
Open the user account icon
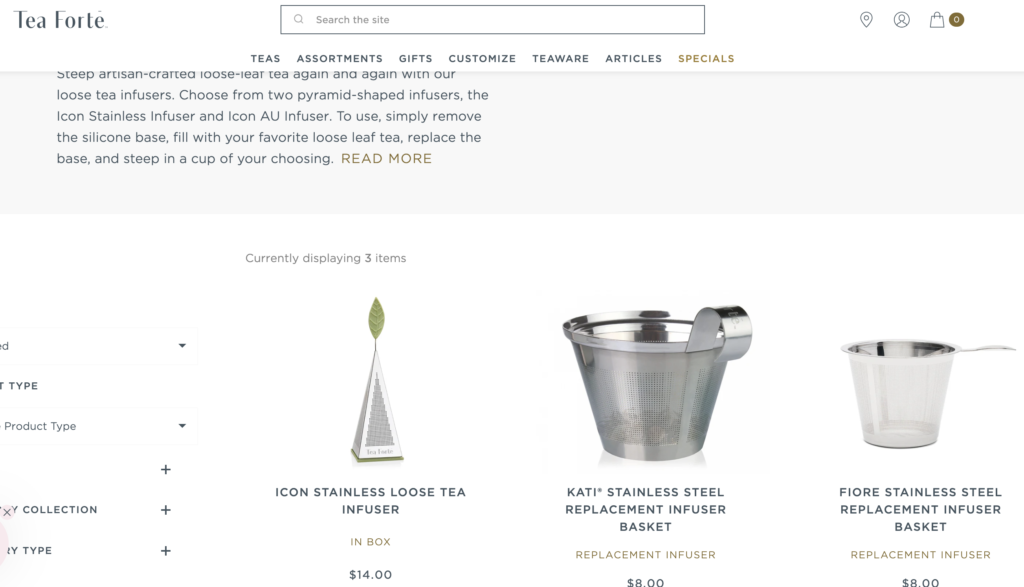pyautogui.click(x=901, y=20)
